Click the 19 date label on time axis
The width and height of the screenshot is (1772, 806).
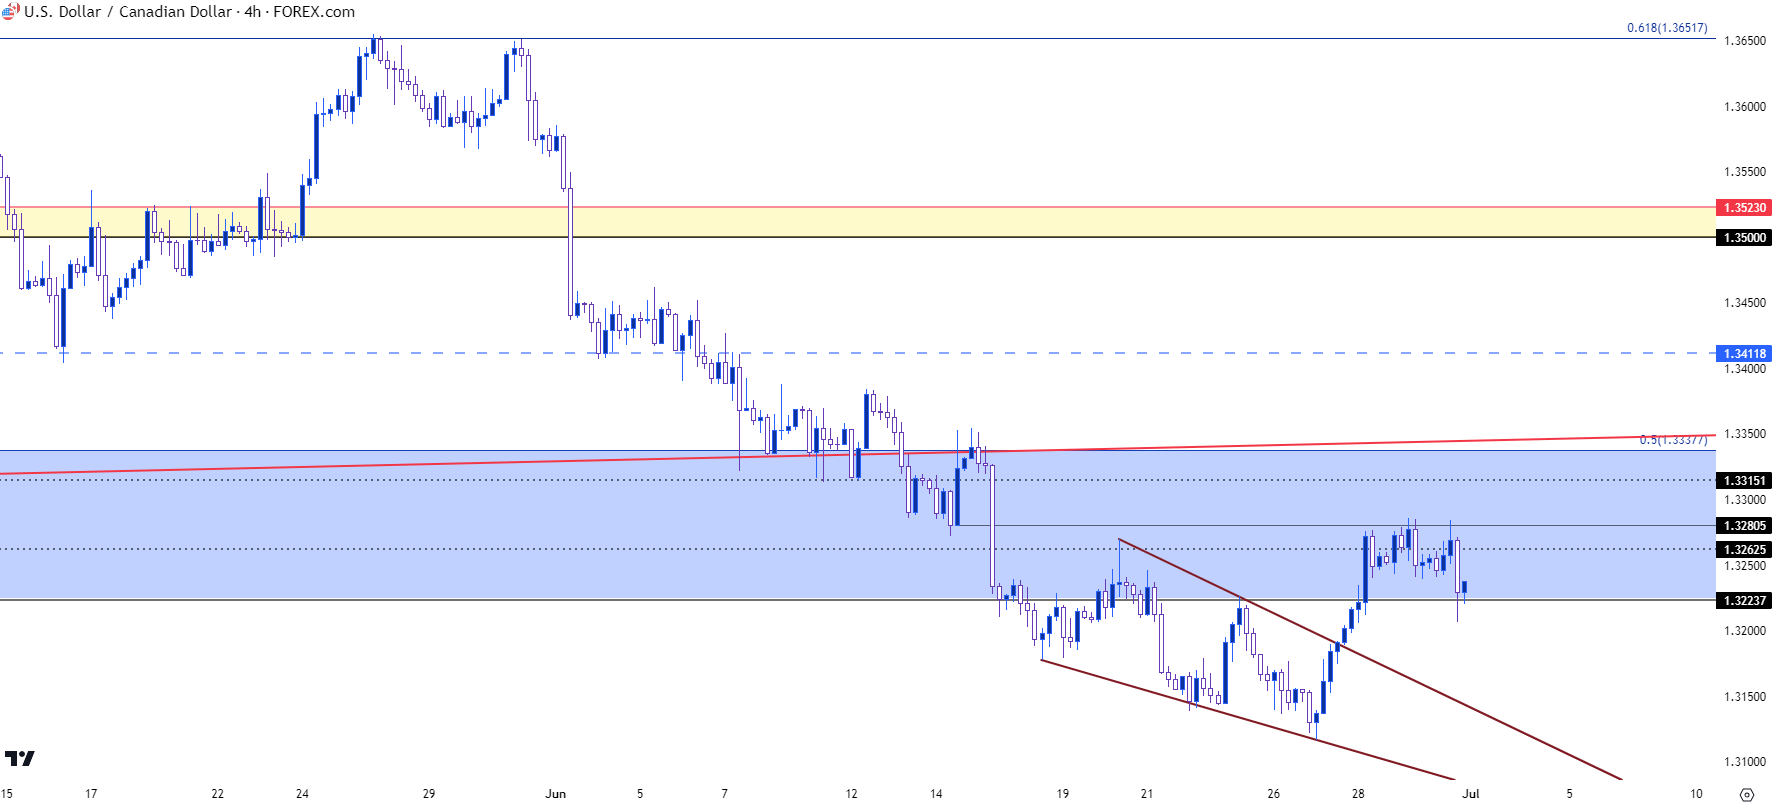[x=1063, y=794]
